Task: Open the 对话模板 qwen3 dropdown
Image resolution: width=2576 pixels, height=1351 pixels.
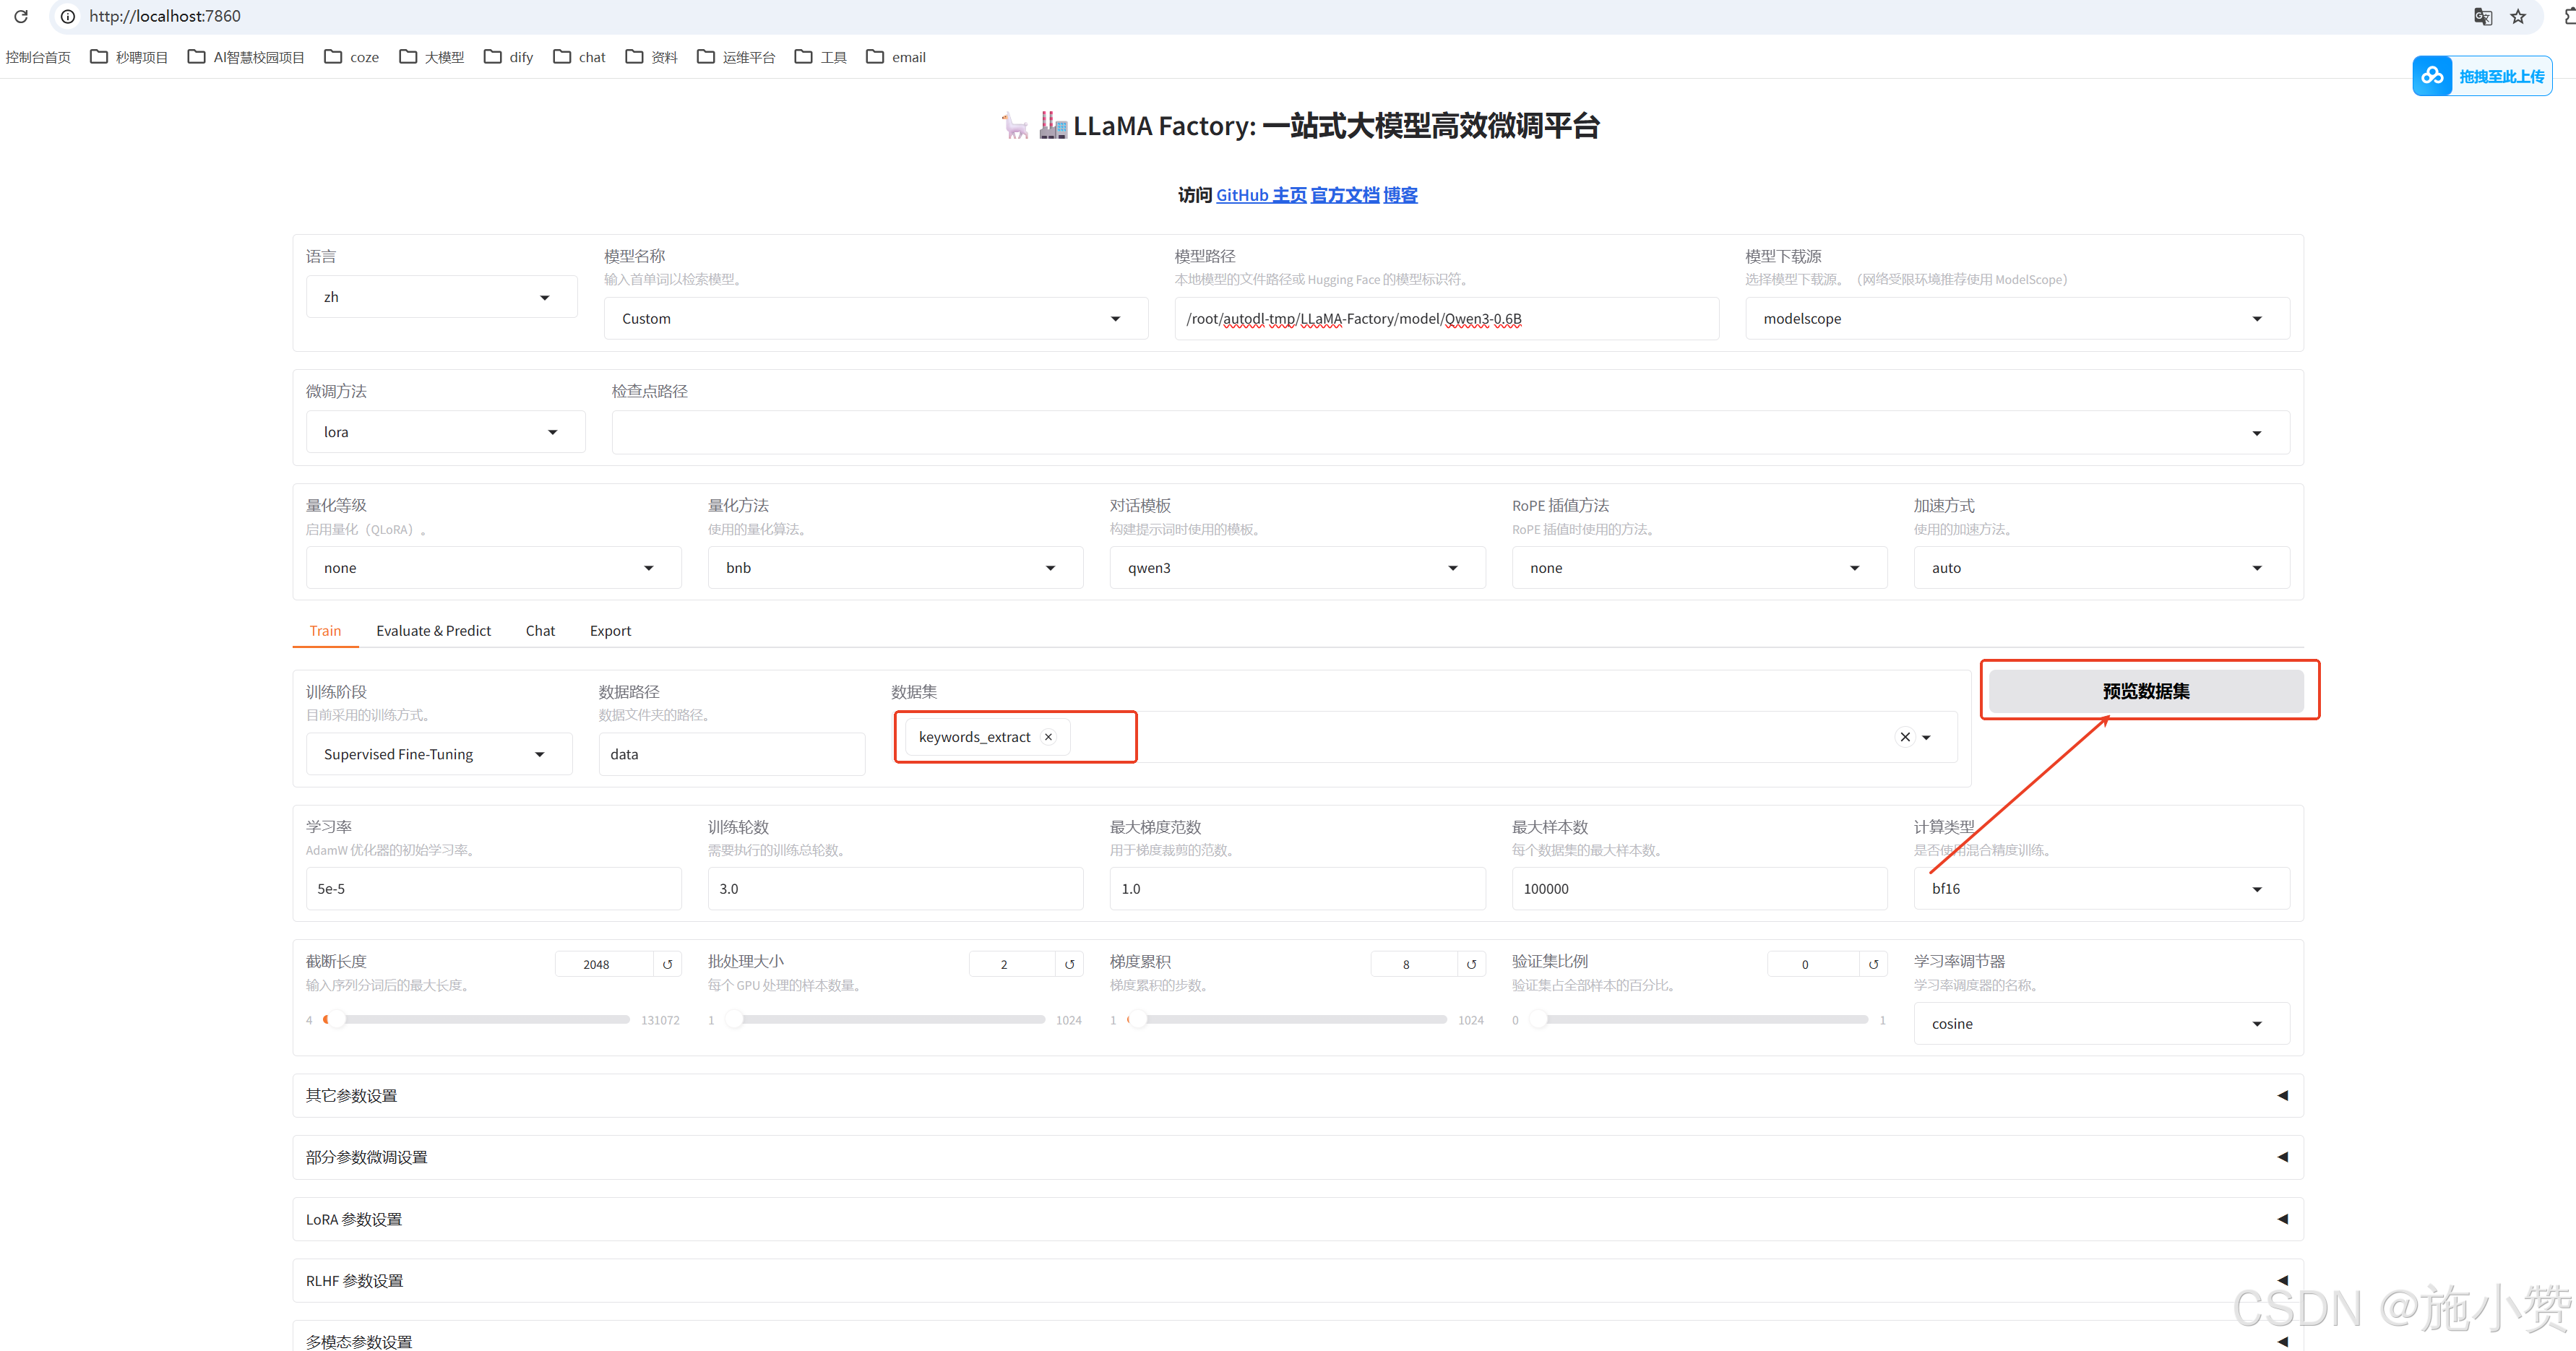Action: (1297, 568)
